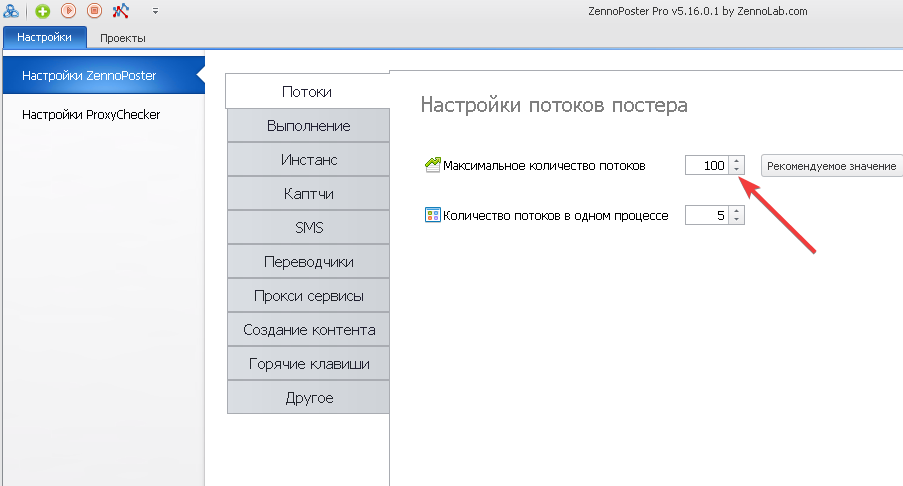This screenshot has height=486, width=903.
Task: Open the Выполнение settings tab
Action: click(x=308, y=126)
